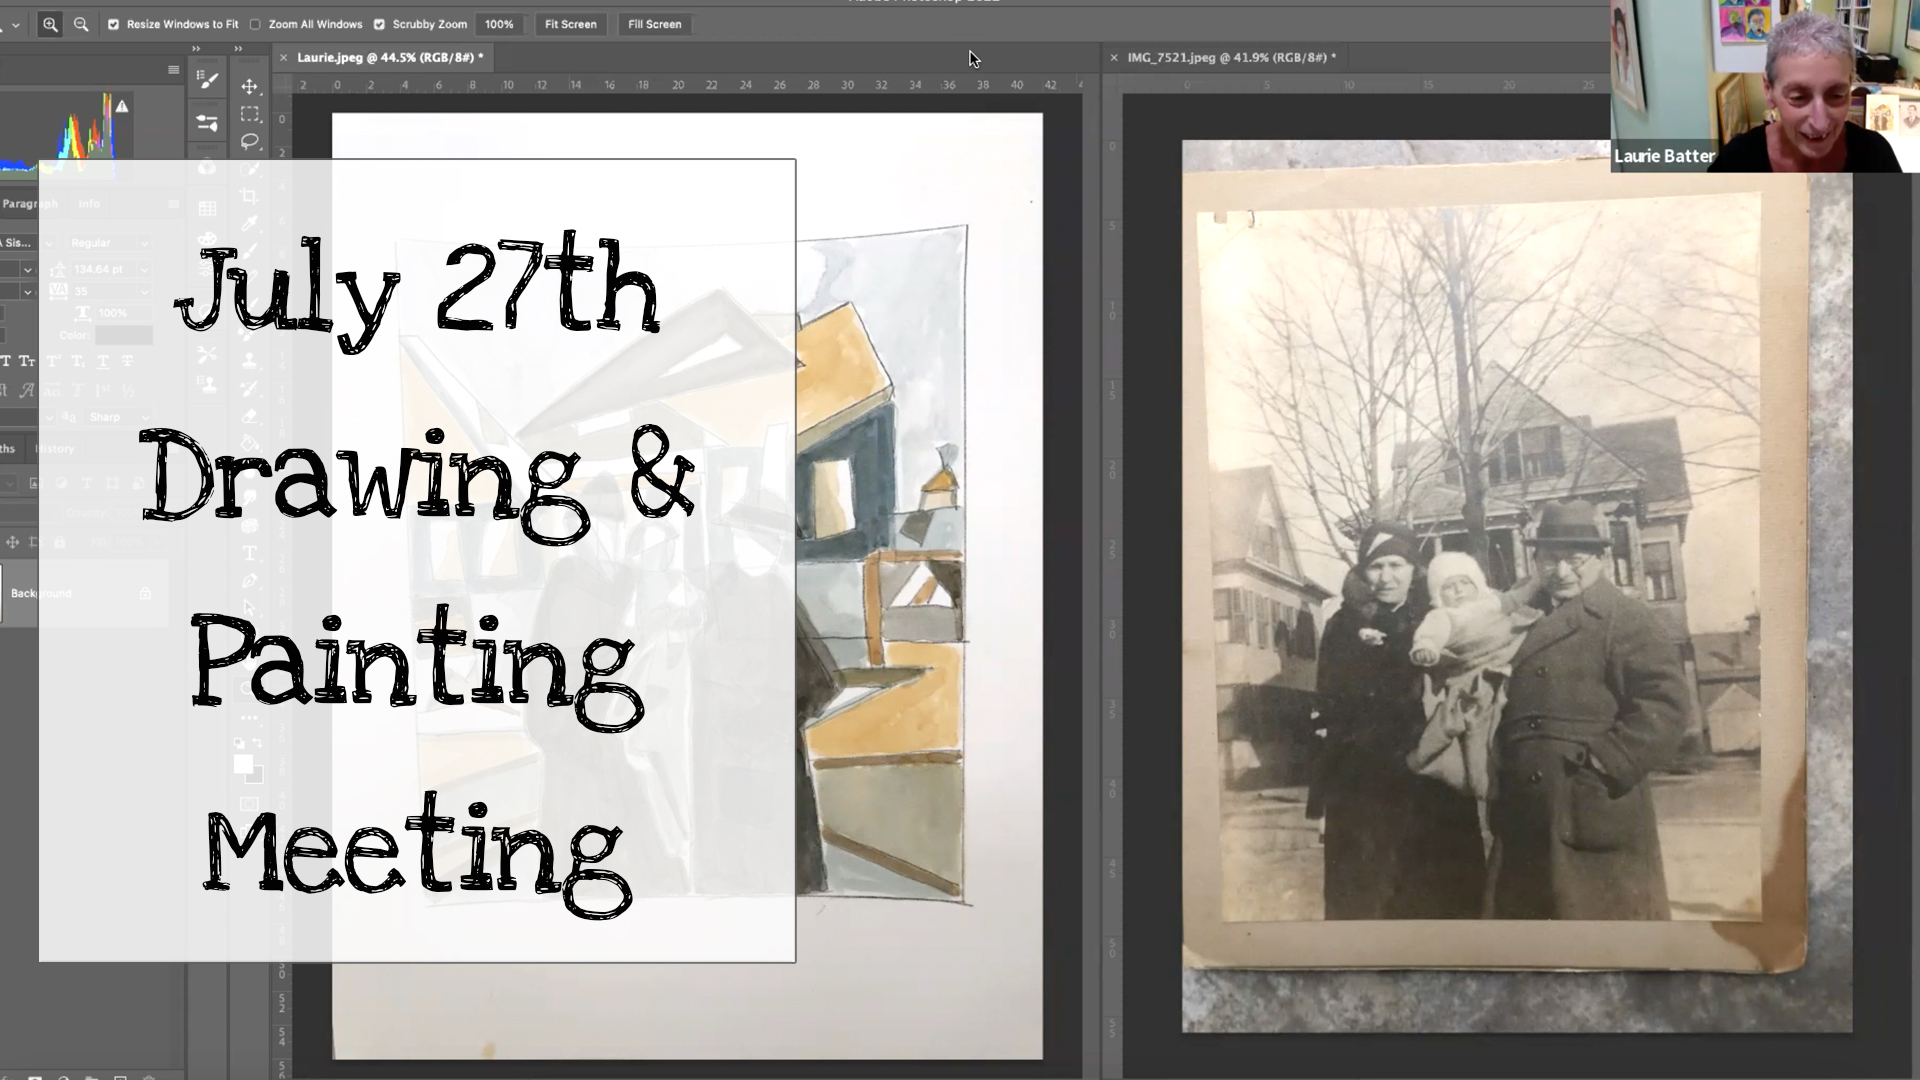Click the text Color swatch in Character panel
1920x1080 pixels.
coord(124,336)
